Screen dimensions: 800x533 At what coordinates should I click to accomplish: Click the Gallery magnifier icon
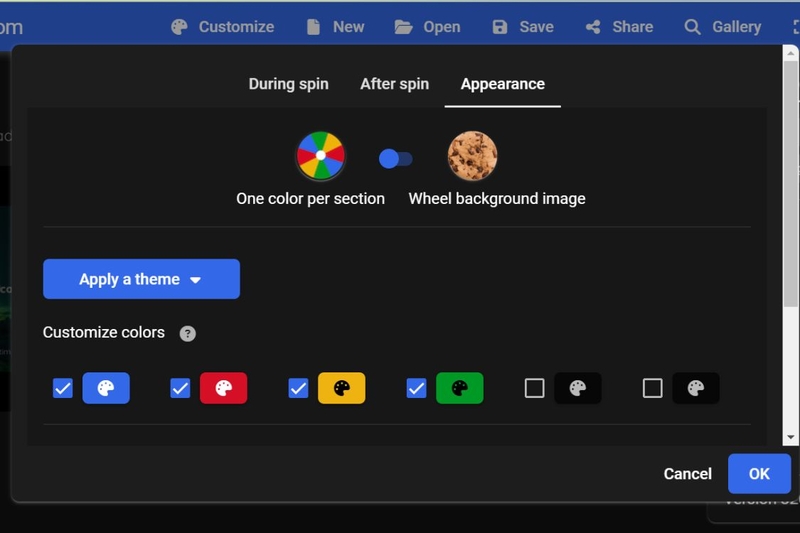tap(692, 27)
